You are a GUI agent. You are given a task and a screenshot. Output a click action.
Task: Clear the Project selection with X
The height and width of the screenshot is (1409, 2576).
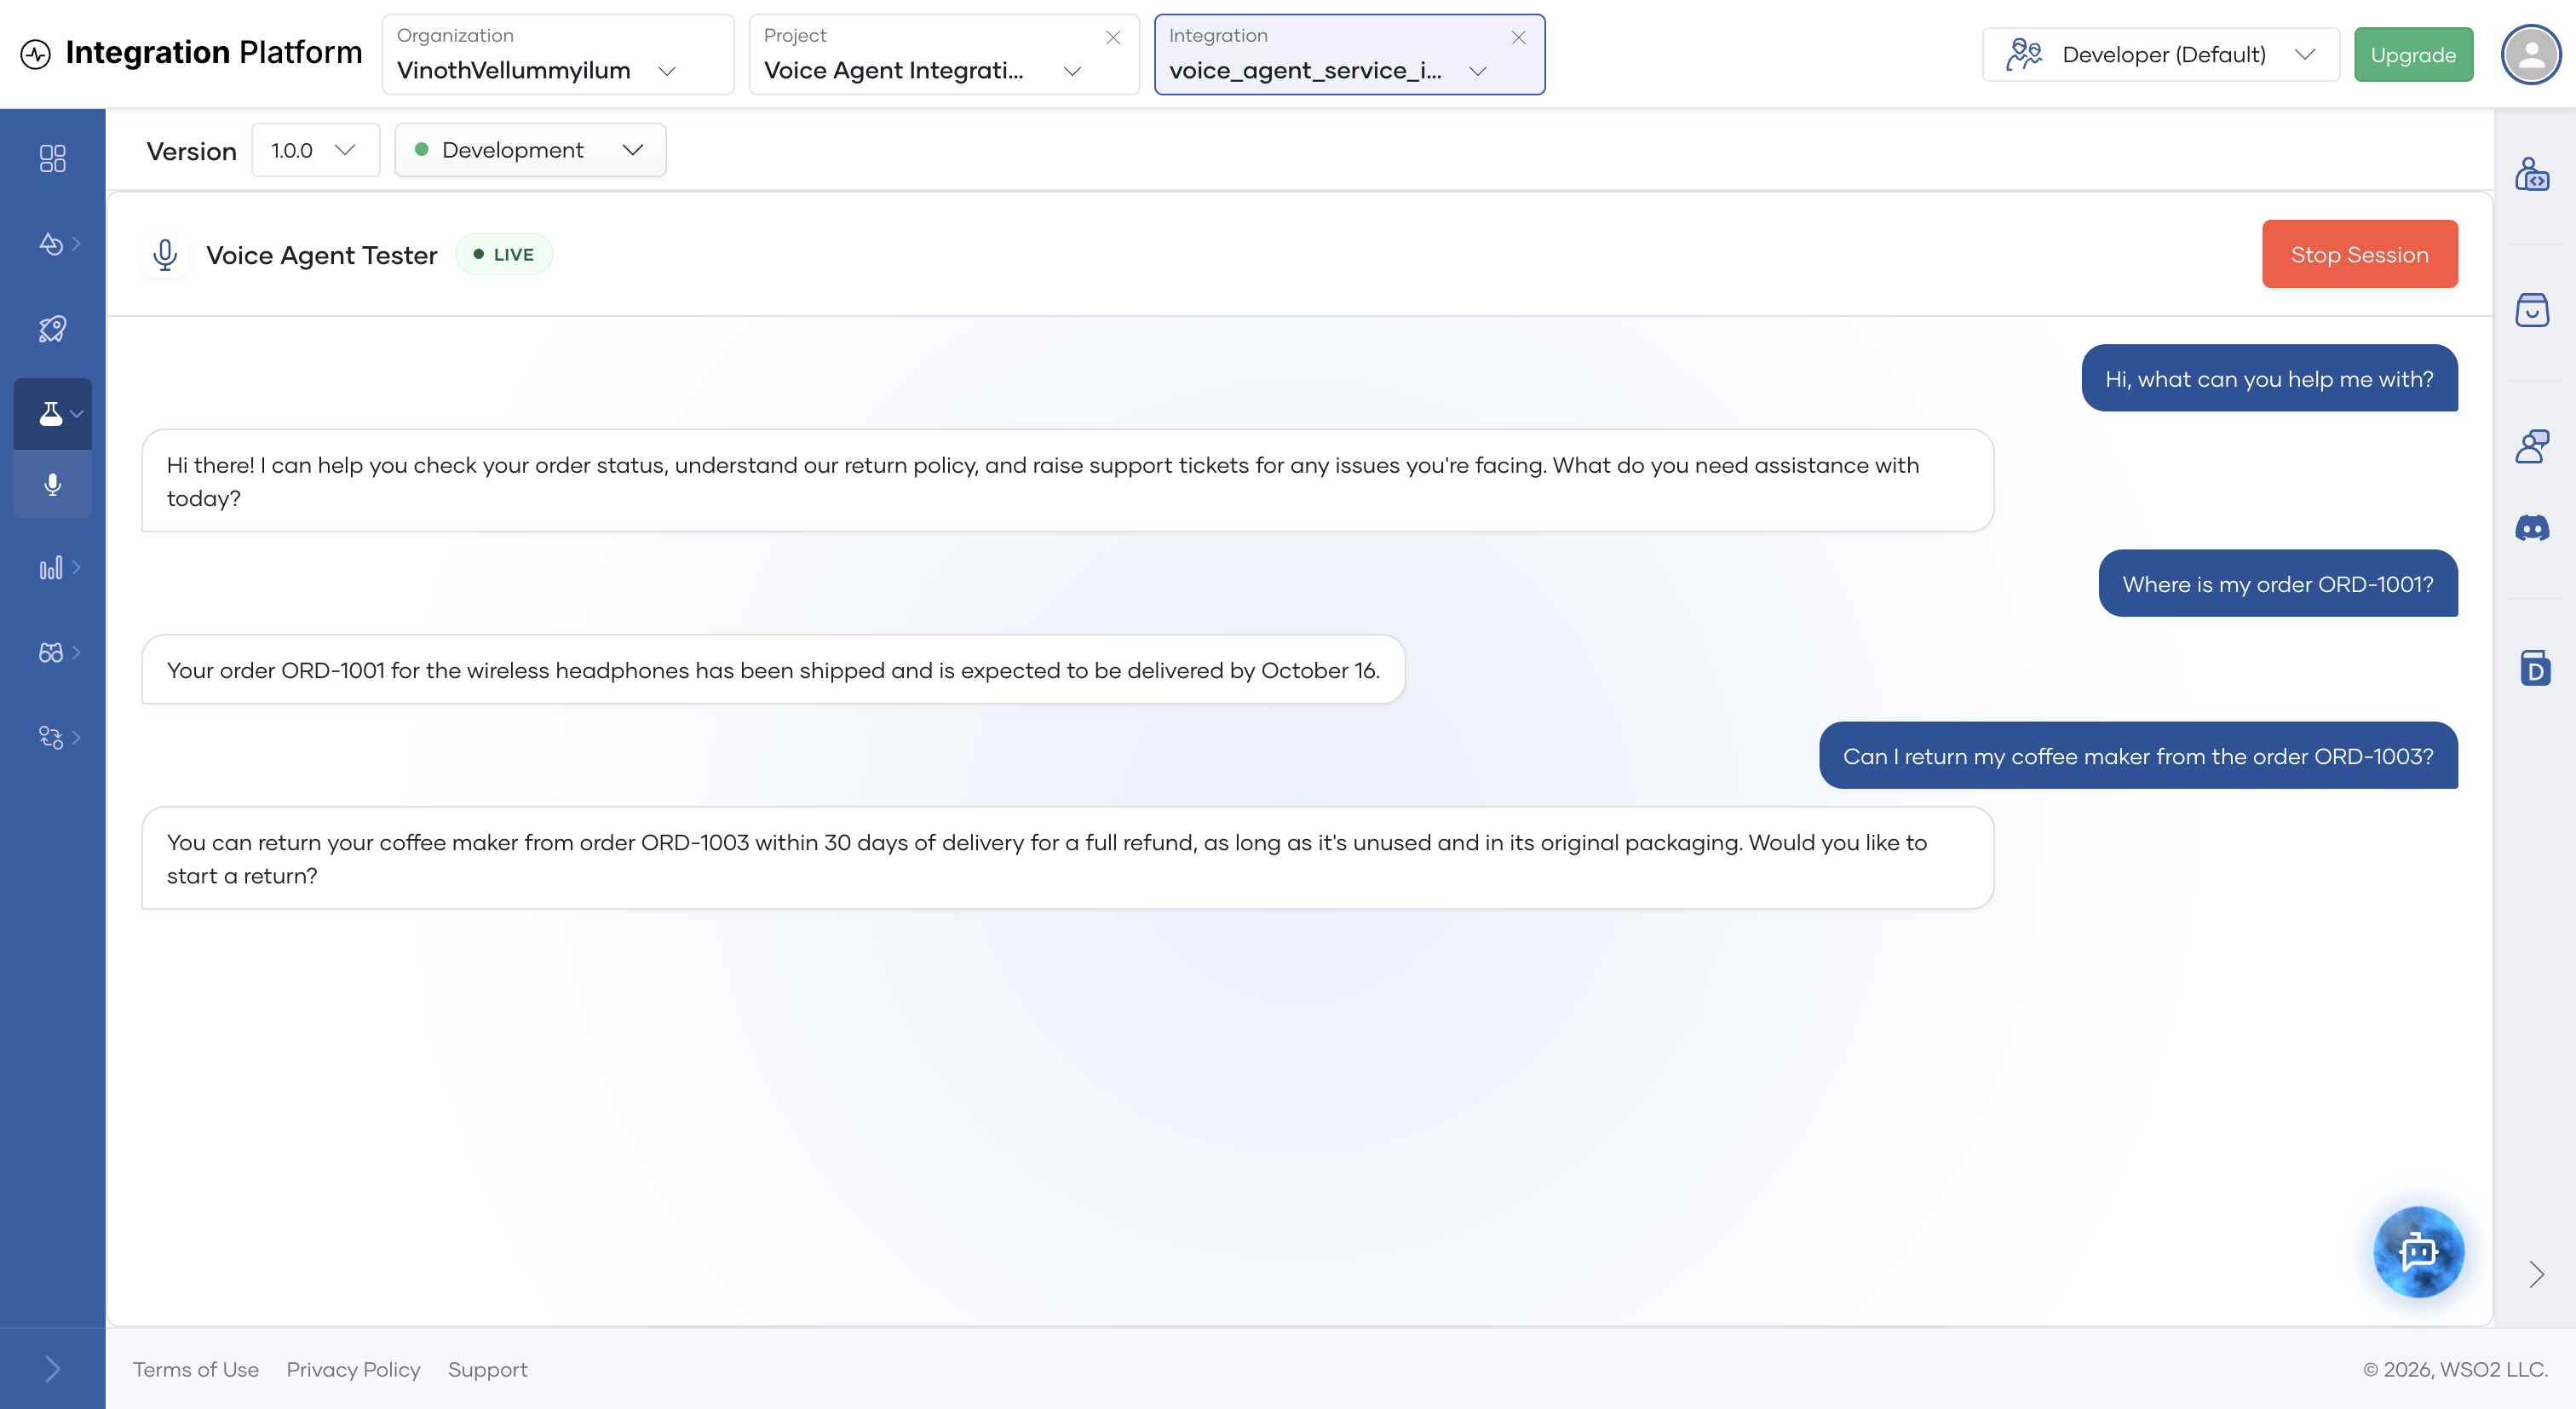(1113, 37)
